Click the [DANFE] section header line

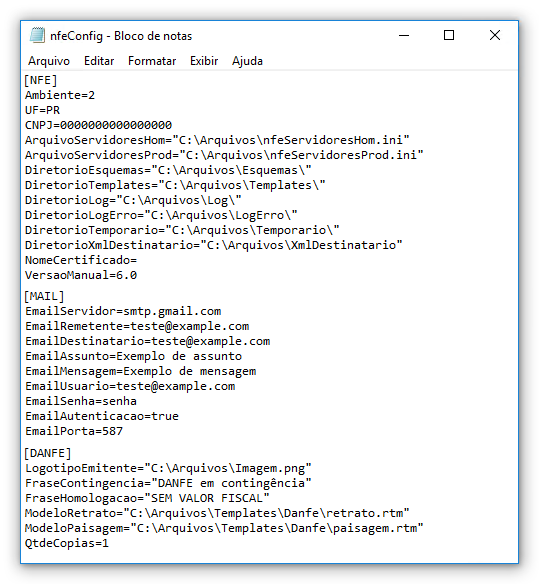tap(48, 453)
